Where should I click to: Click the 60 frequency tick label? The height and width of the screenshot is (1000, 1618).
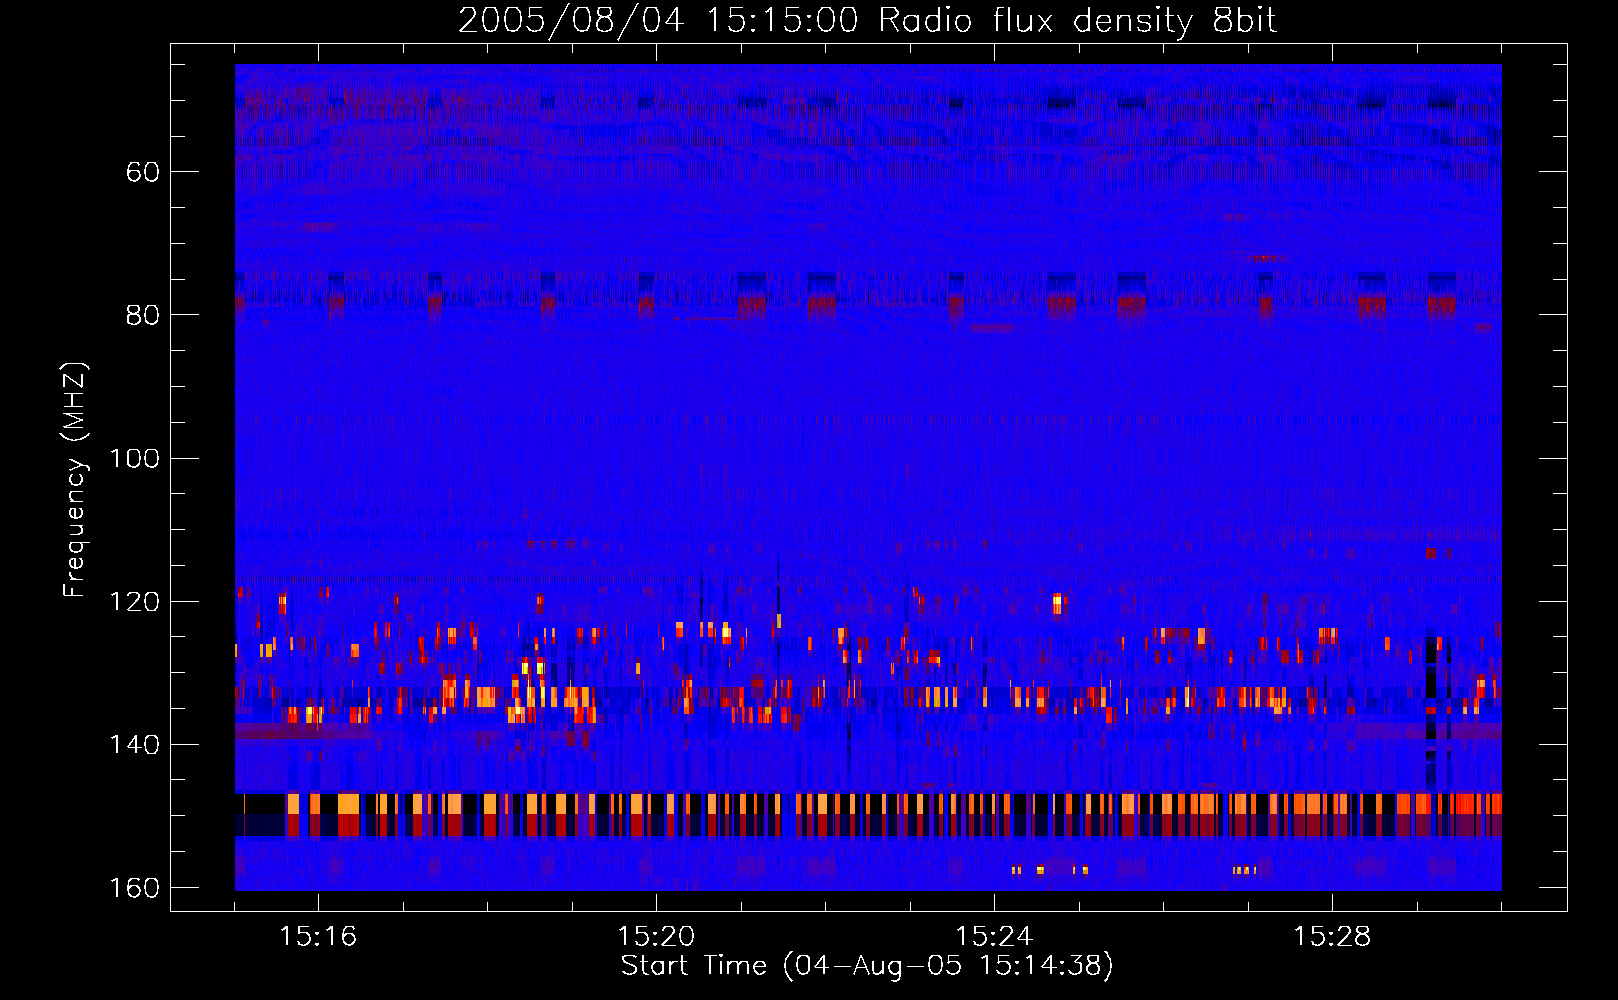pos(143,172)
